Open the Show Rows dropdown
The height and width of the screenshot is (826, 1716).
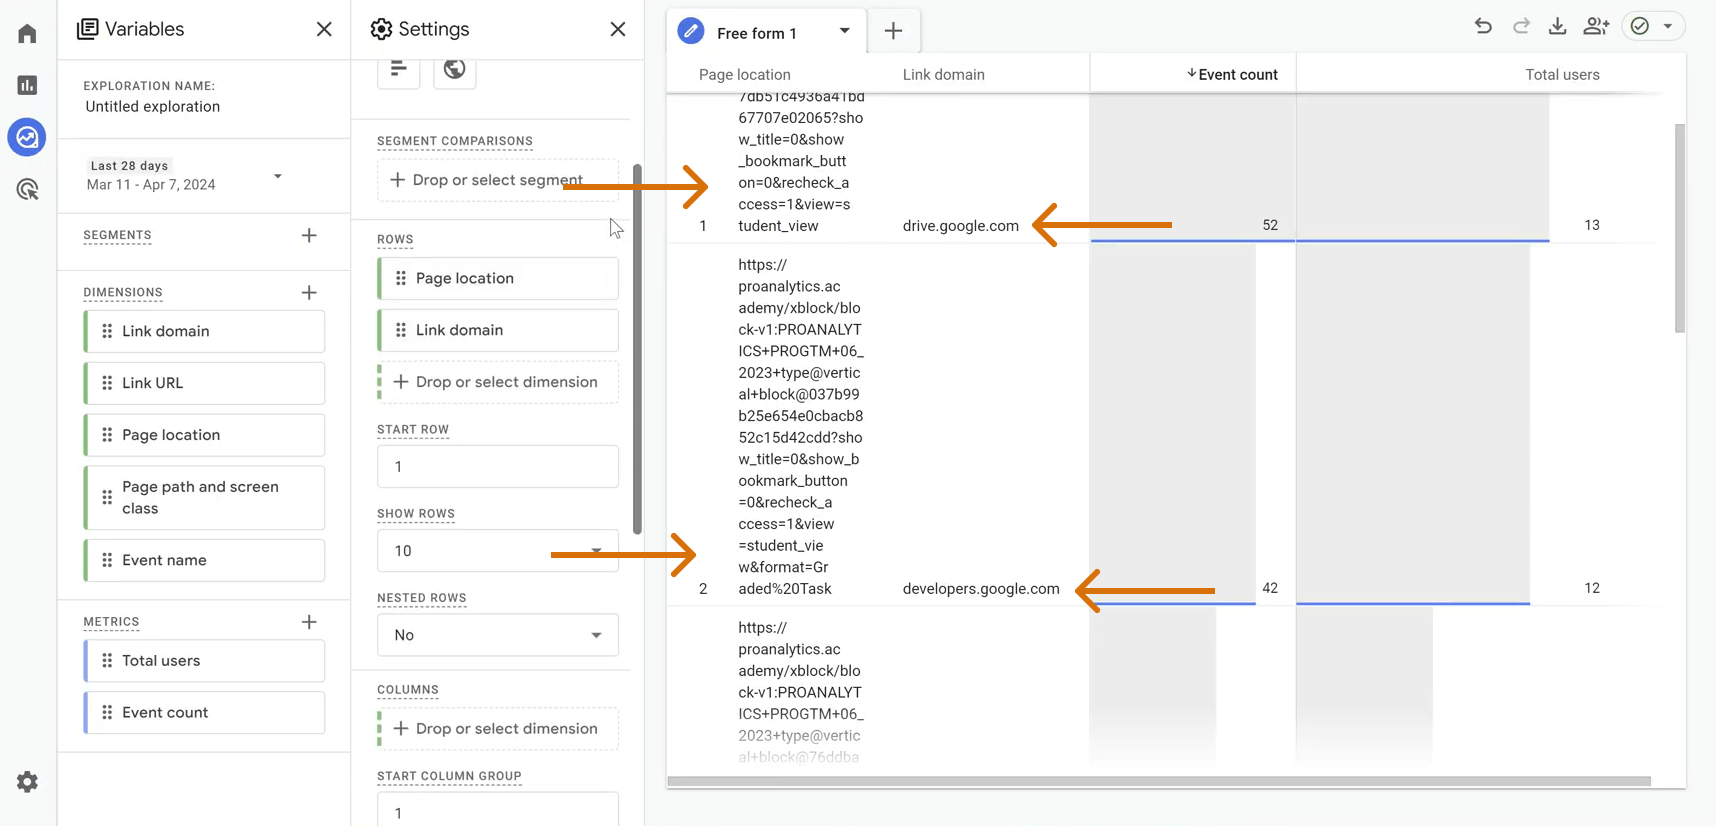(498, 551)
